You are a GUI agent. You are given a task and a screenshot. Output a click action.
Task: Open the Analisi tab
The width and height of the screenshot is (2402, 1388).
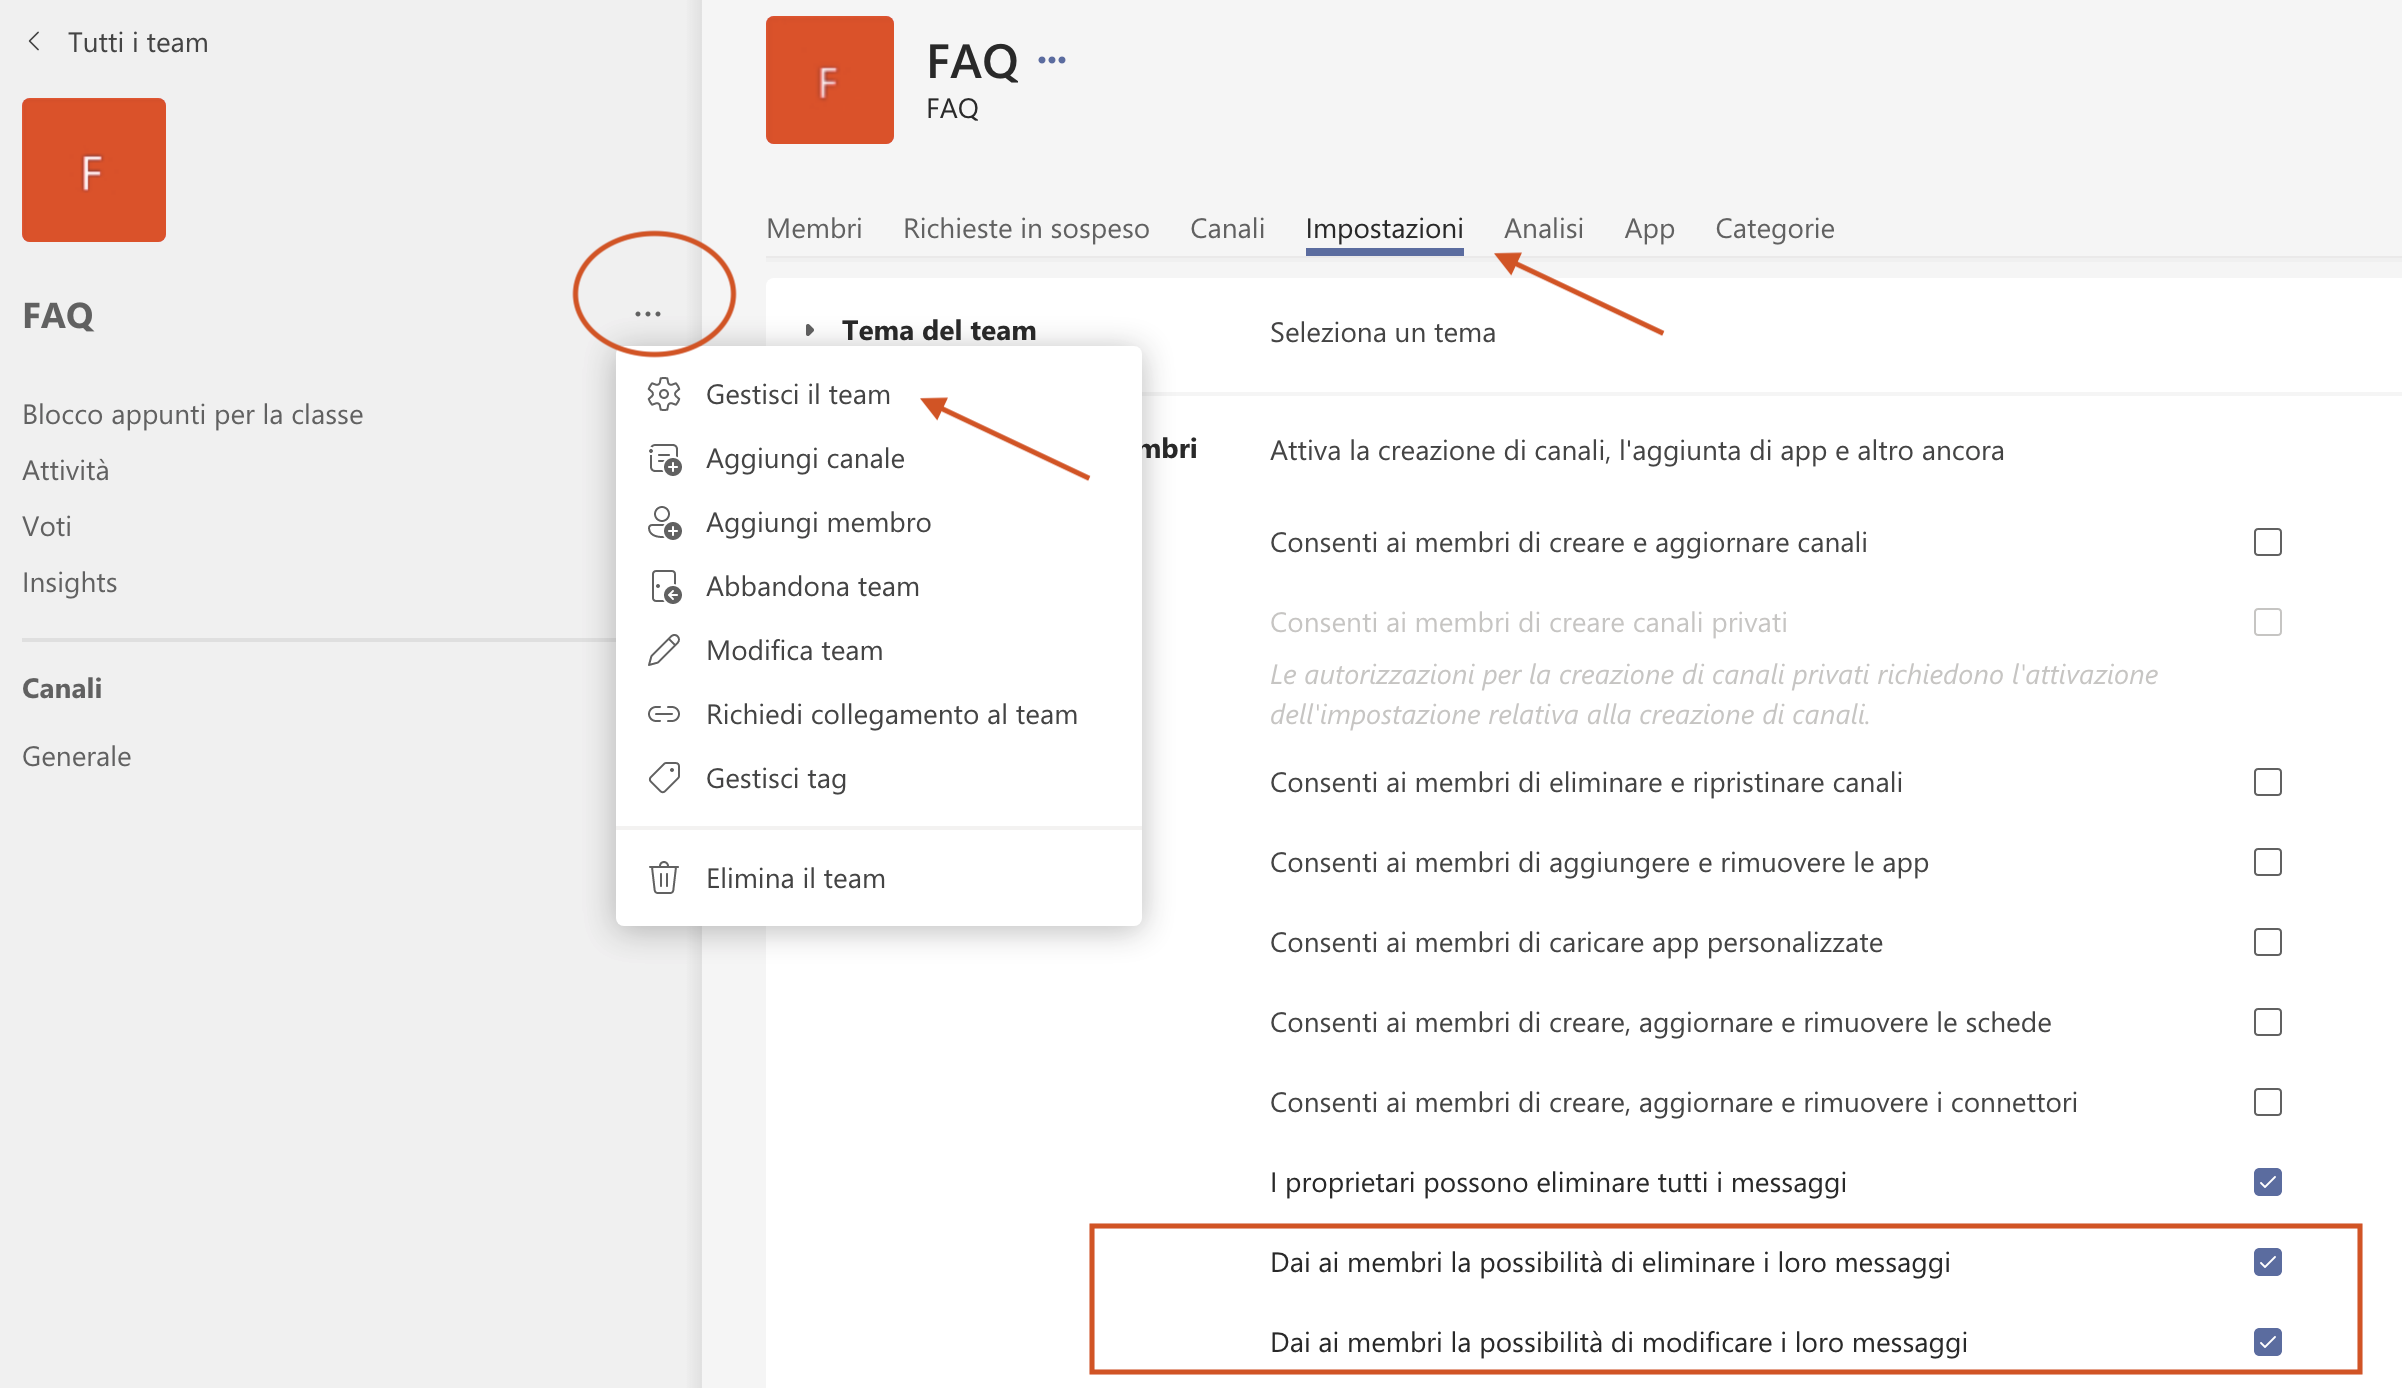click(1544, 228)
